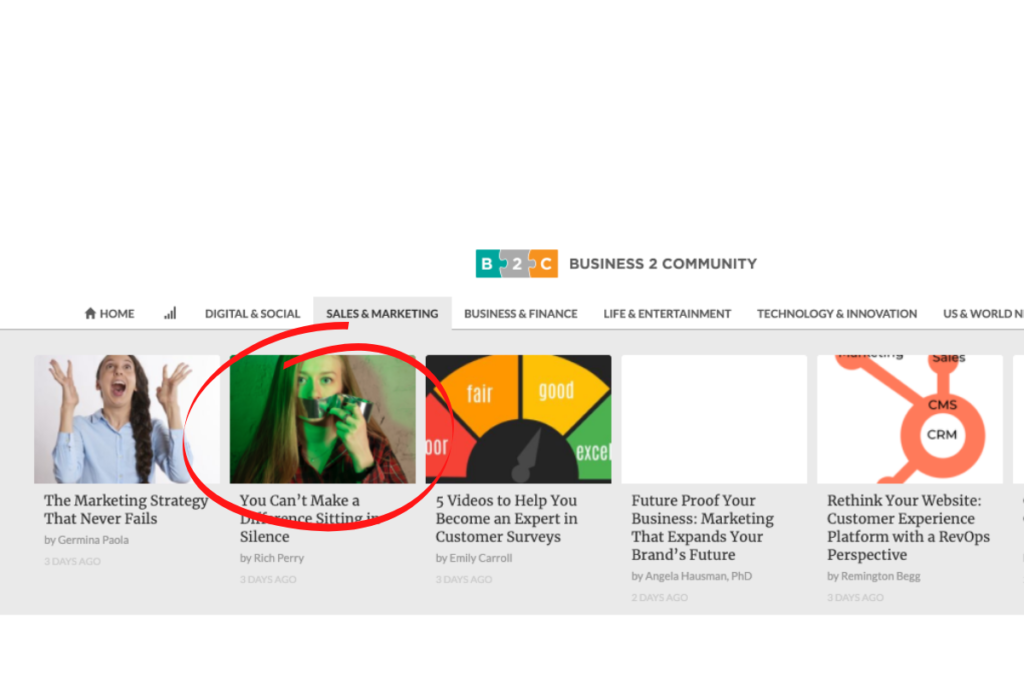Click '3 DAYS AGO' under Germina Paola
The height and width of the screenshot is (683, 1024).
click(72, 562)
